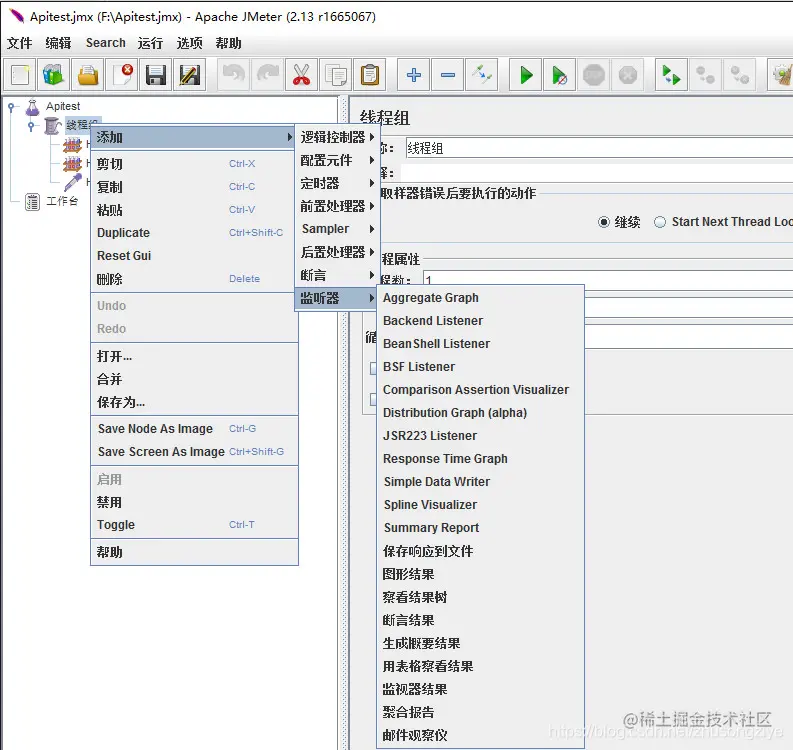This screenshot has width=793, height=750.
Task: Click the Paste clipboard icon
Action: tap(370, 75)
